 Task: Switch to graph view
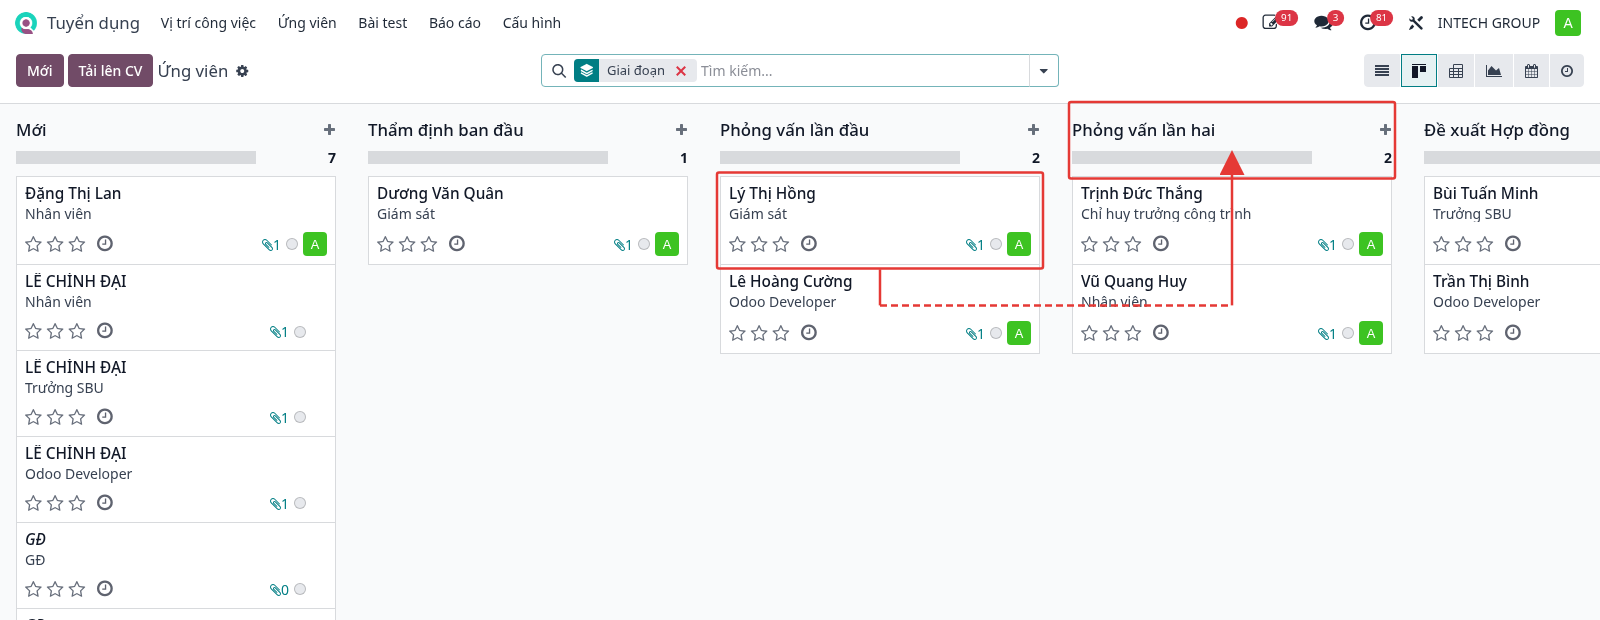point(1493,71)
